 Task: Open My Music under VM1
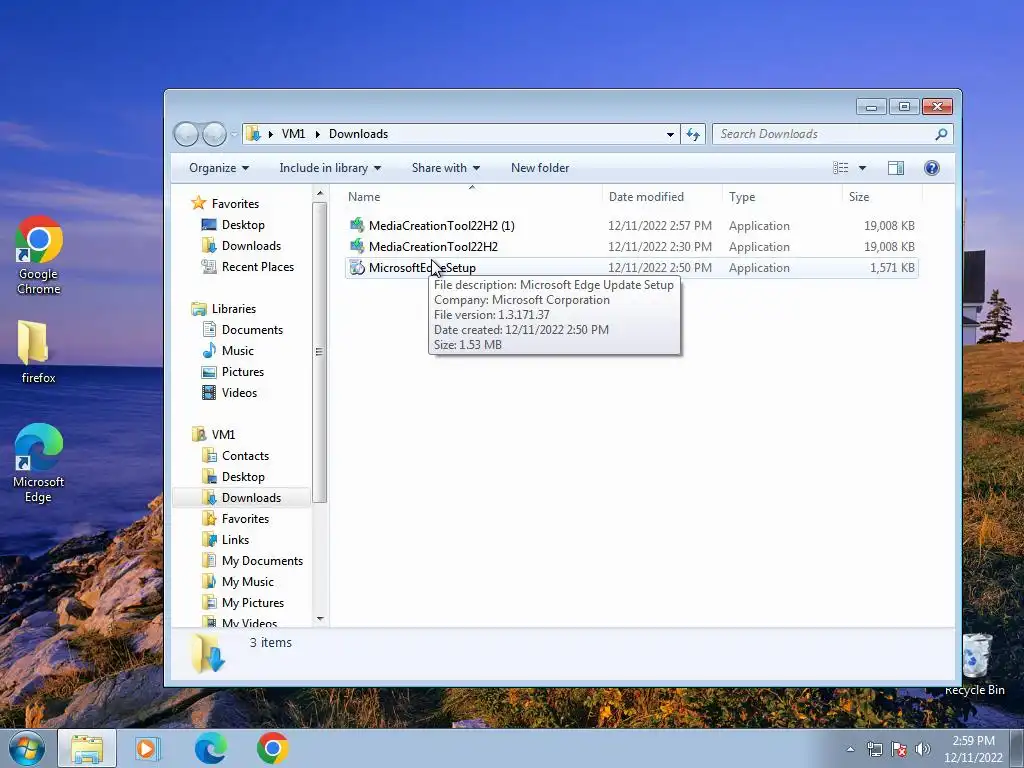[x=248, y=581]
